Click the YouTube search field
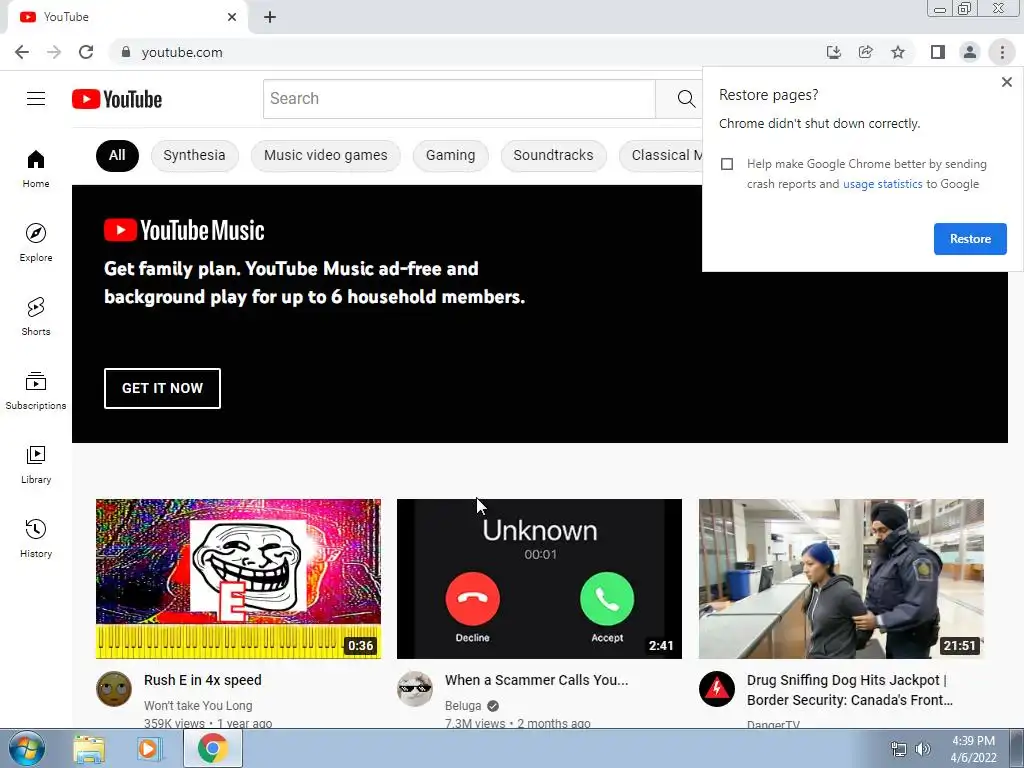 point(459,99)
